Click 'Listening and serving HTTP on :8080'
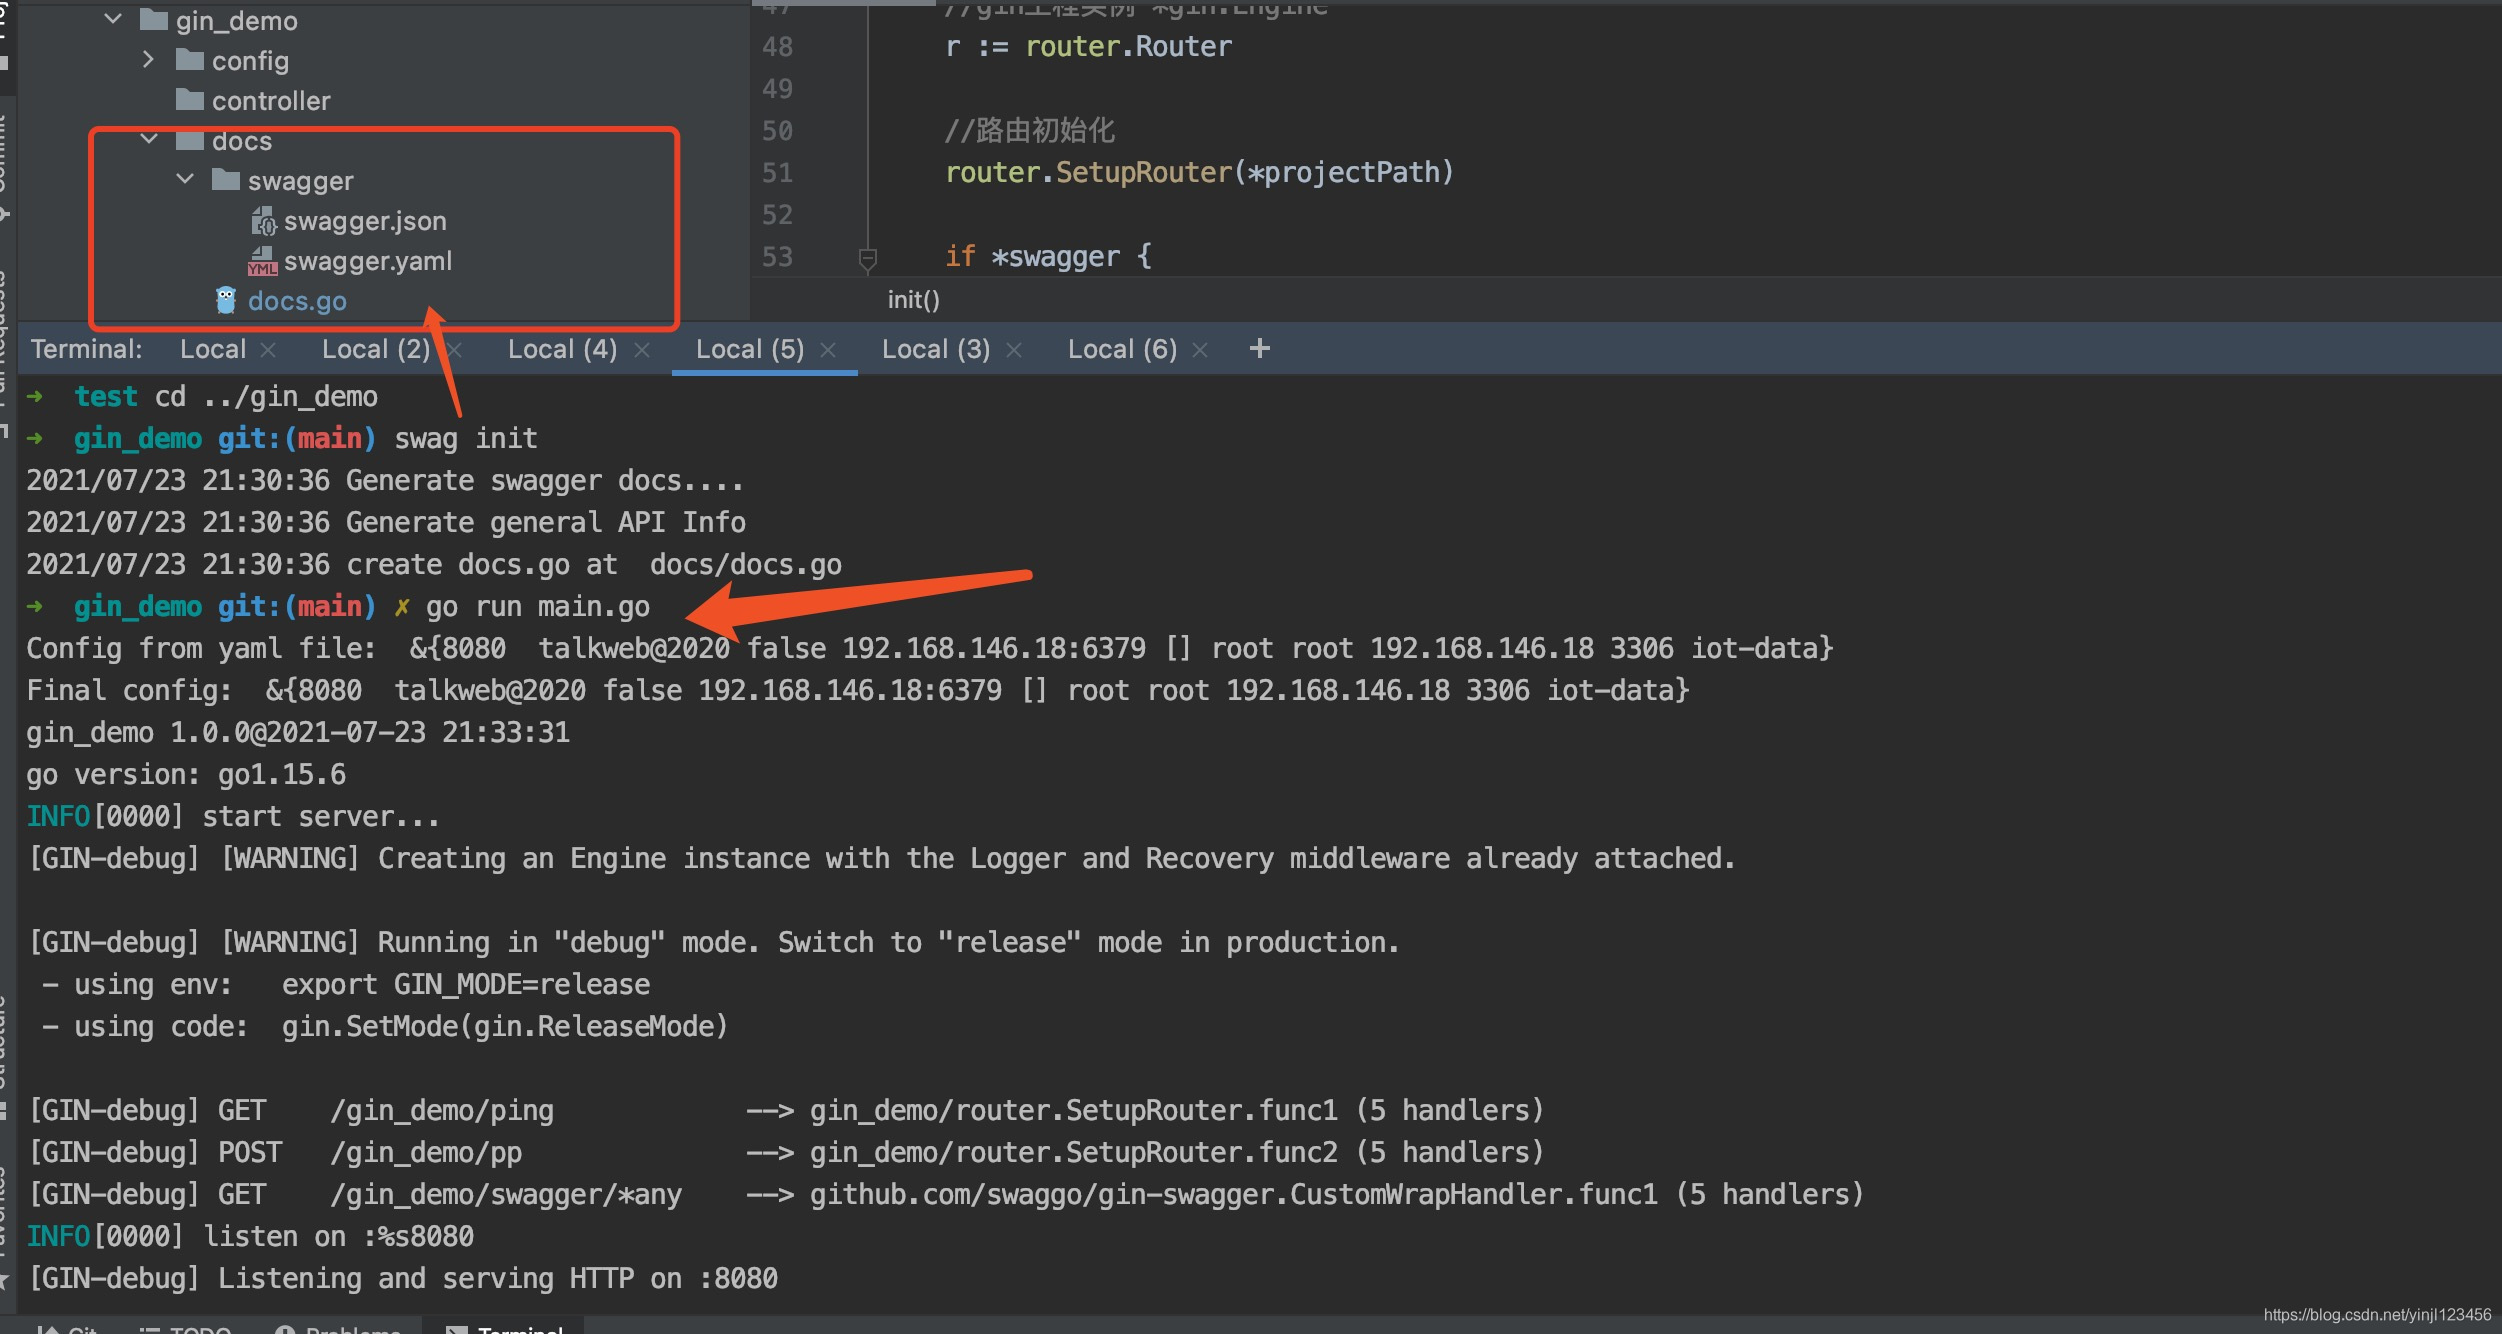Image resolution: width=2502 pixels, height=1334 pixels. click(x=498, y=1279)
